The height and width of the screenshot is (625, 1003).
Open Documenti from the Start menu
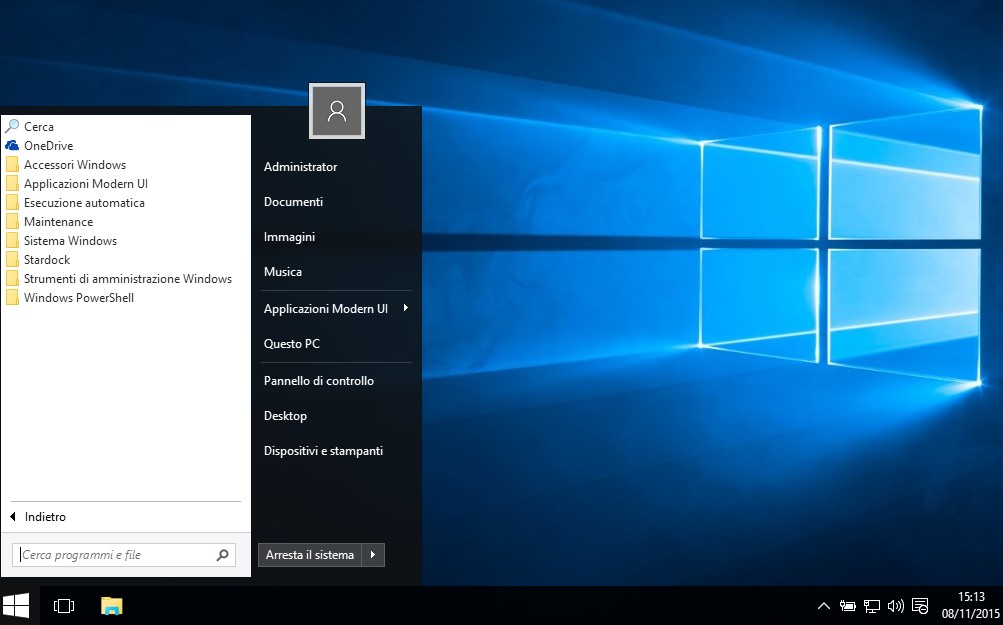point(293,202)
